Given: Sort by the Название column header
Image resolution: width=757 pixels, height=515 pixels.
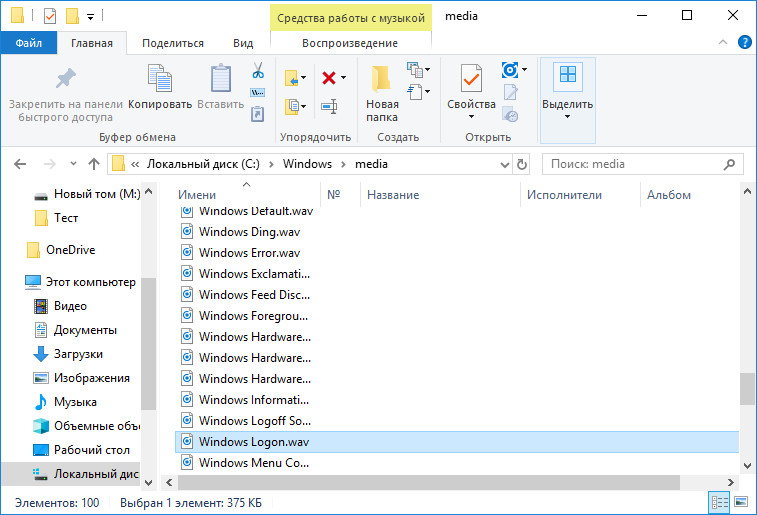Looking at the screenshot, I should pos(440,195).
